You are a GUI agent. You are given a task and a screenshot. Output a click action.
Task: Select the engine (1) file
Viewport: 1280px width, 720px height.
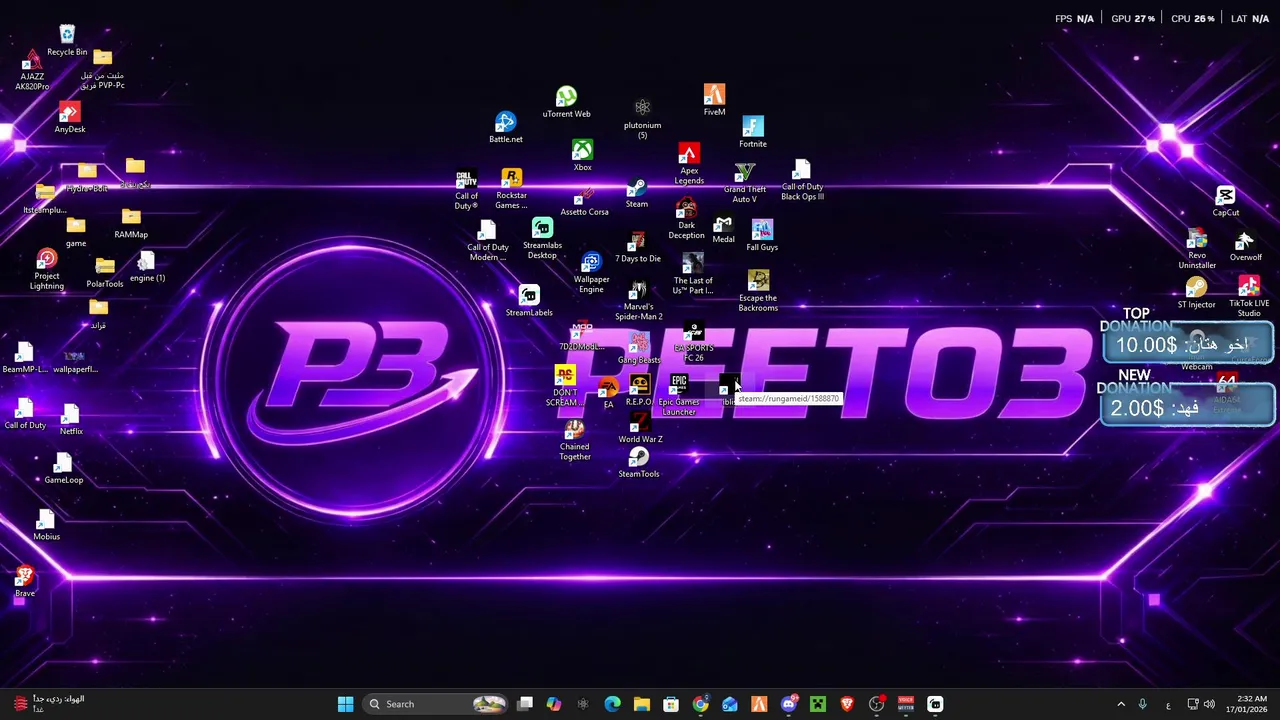147,266
